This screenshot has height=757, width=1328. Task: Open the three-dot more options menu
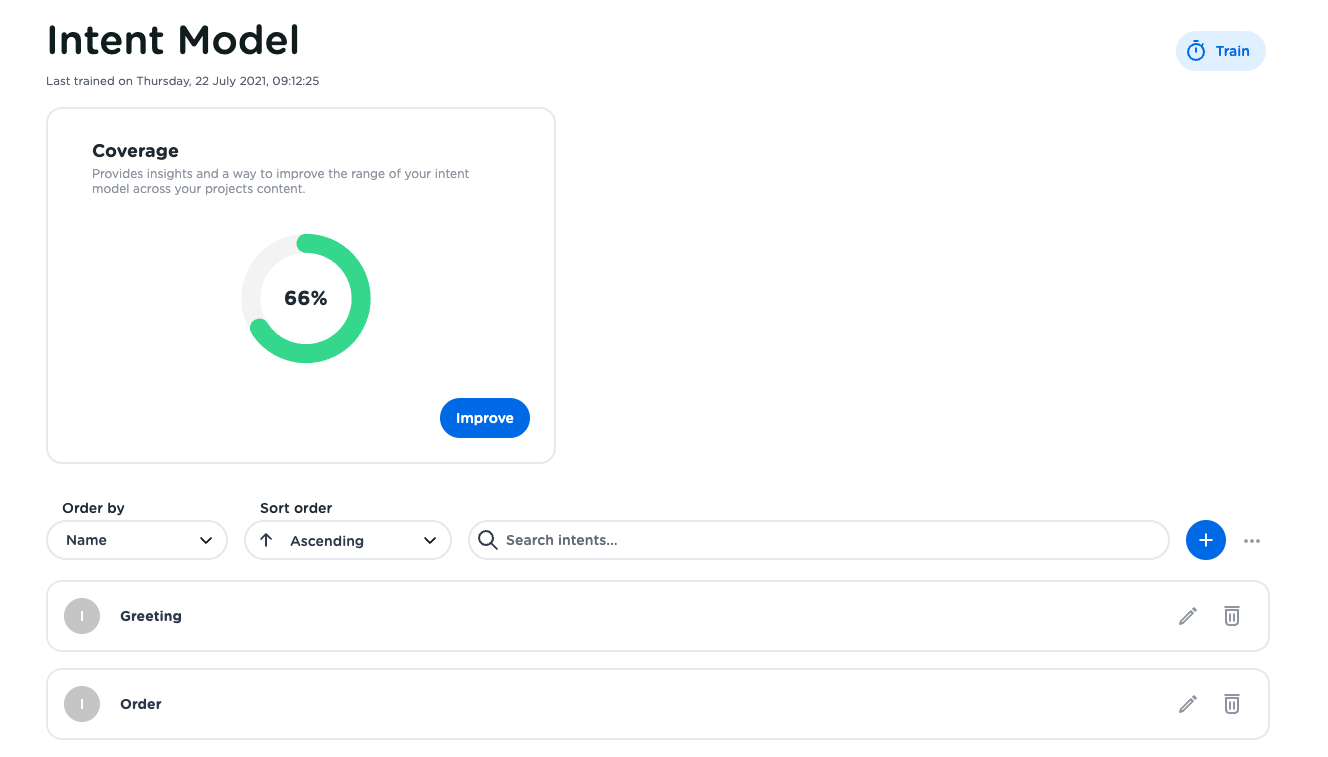point(1252,541)
